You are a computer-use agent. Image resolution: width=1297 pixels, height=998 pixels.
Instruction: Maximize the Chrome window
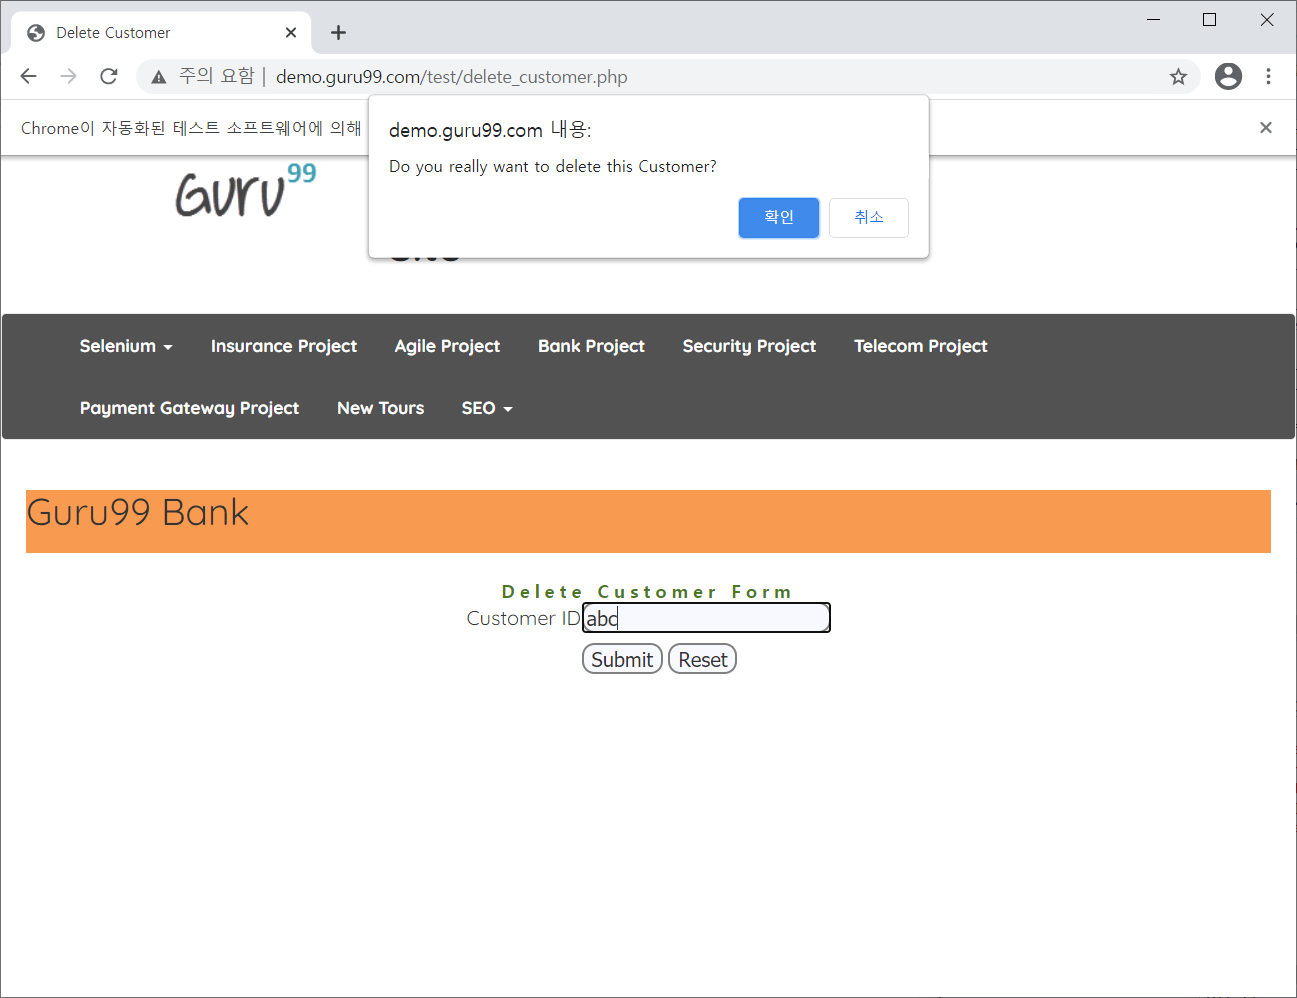point(1209,20)
